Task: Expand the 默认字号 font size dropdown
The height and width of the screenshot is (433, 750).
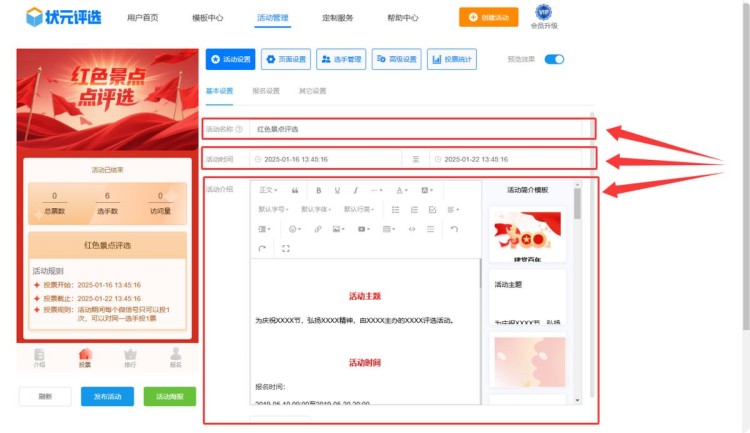Action: click(273, 210)
